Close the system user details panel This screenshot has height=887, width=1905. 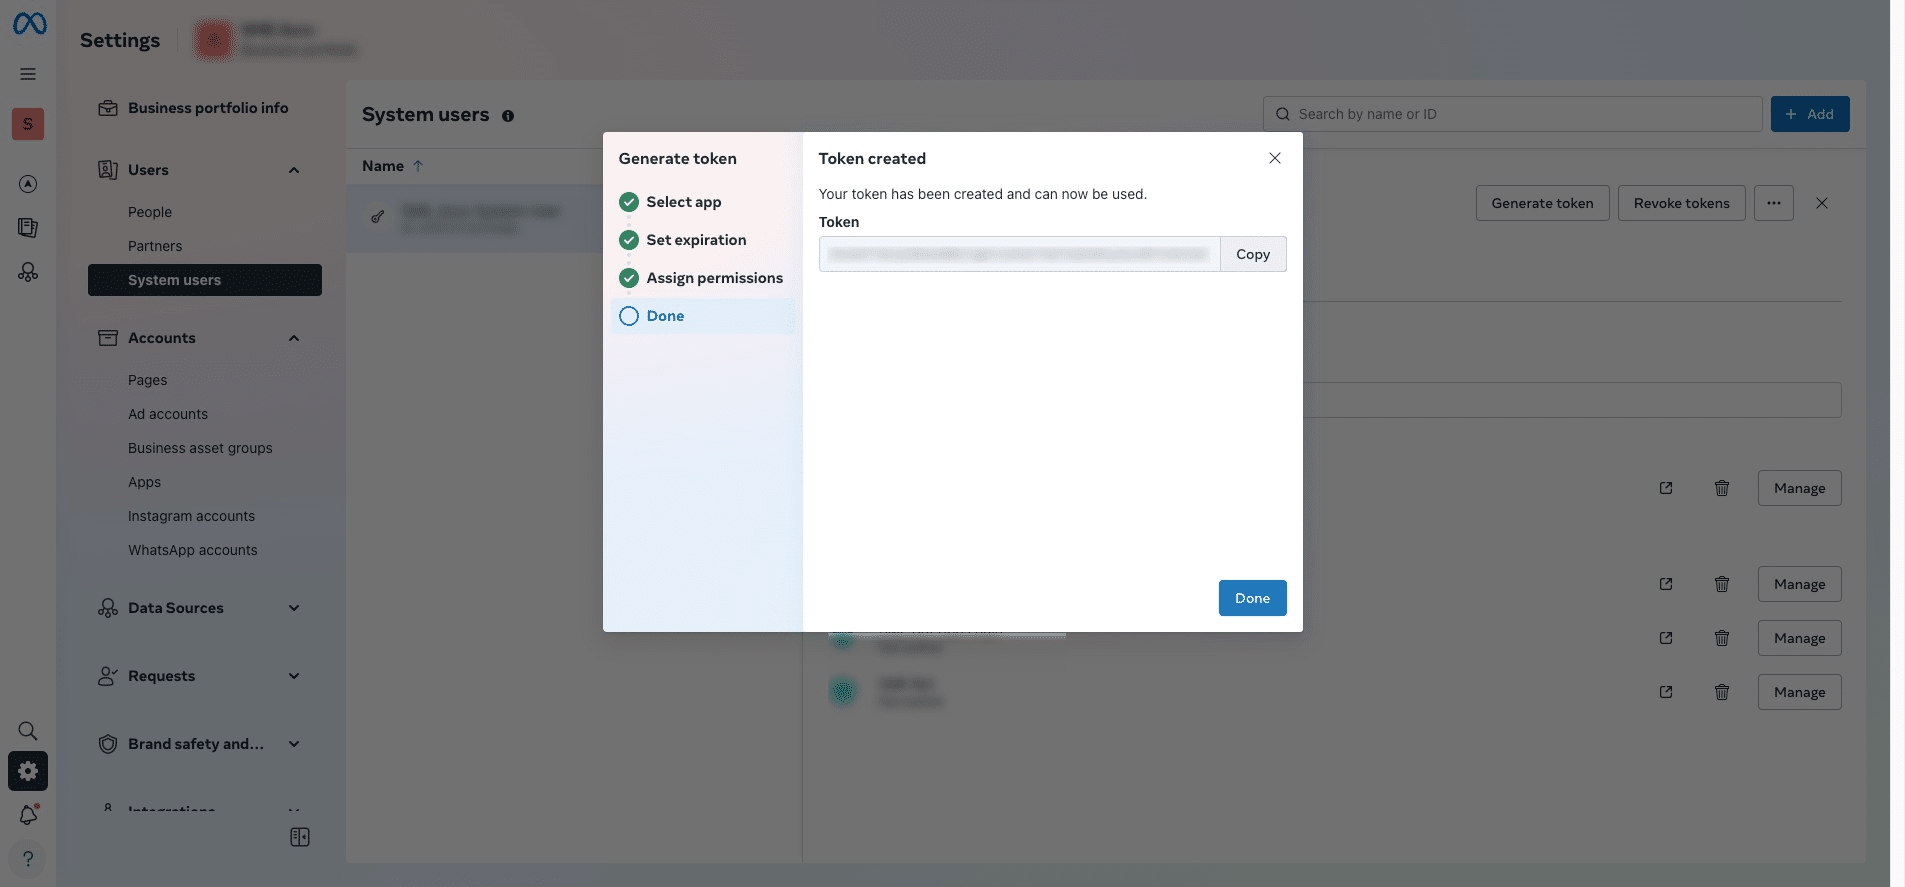tap(1822, 203)
